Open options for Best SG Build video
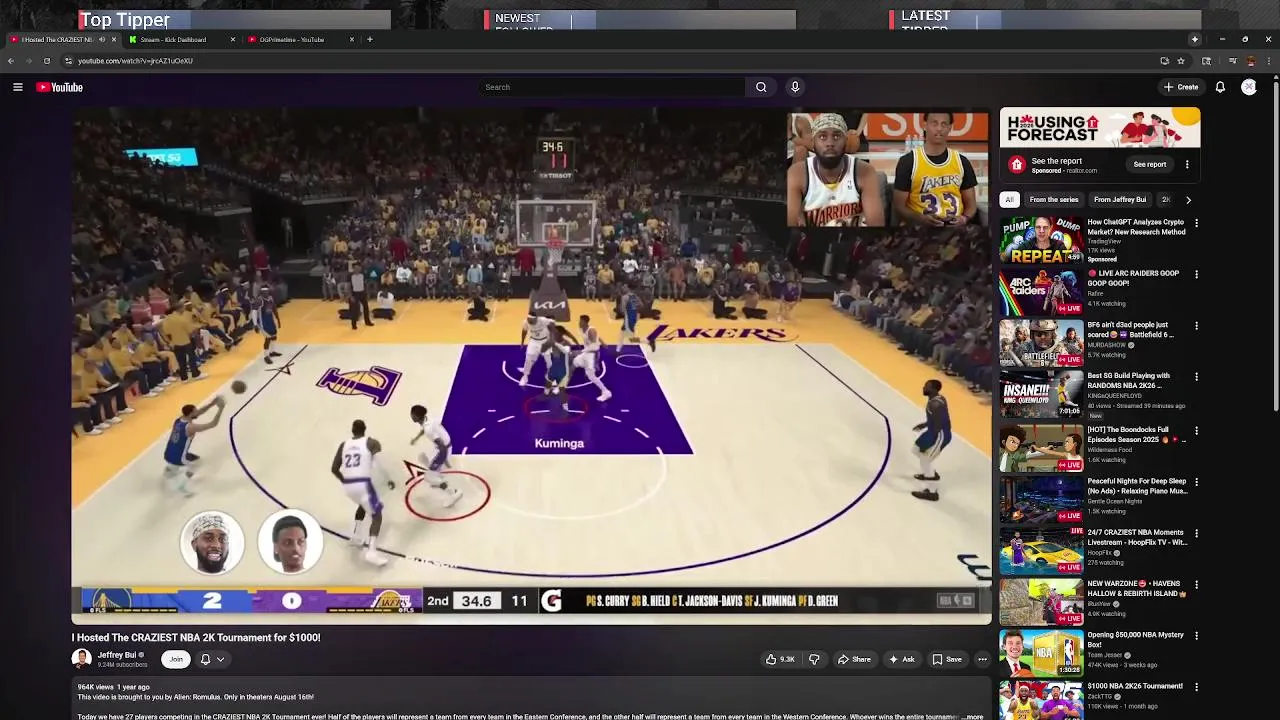 [x=1196, y=377]
